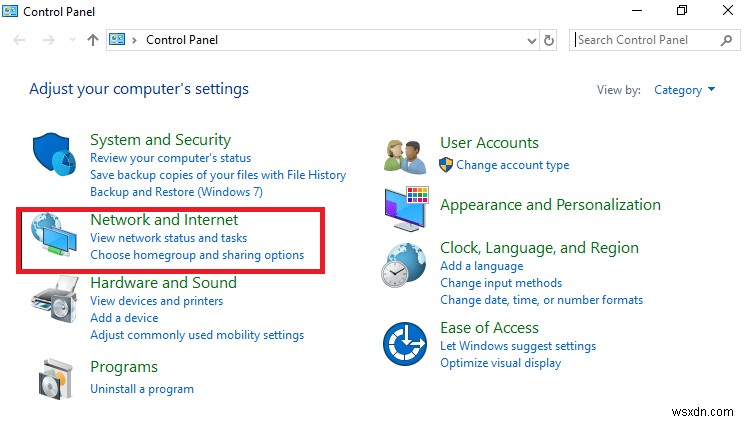Open the View by Category dropdown
The width and height of the screenshot is (745, 422).
[684, 90]
